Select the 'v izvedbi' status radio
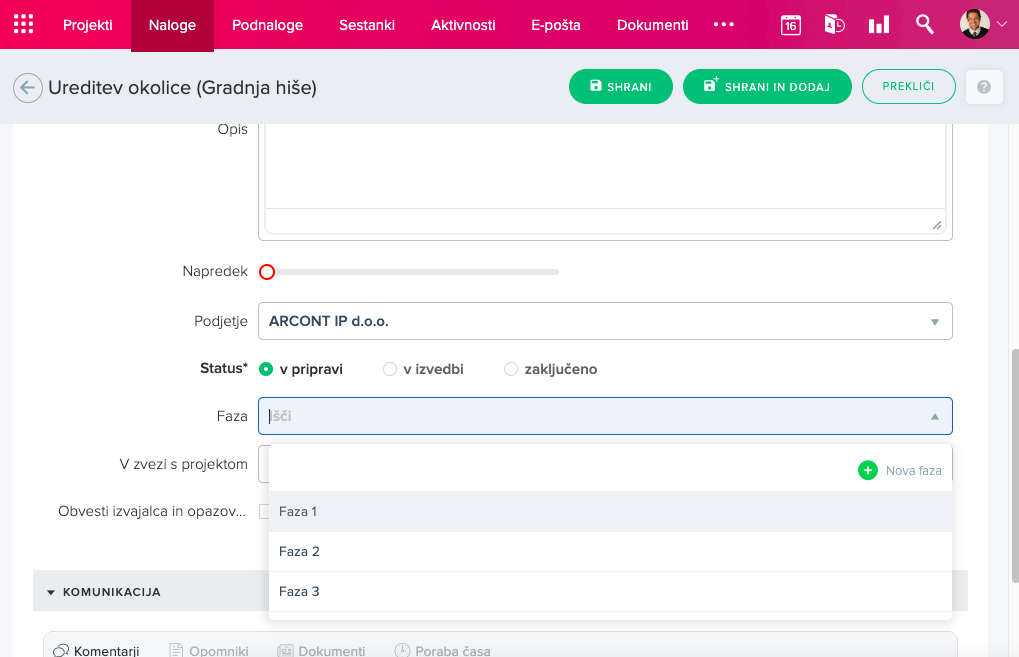Screen dimensions: 1019x657 (390, 369)
